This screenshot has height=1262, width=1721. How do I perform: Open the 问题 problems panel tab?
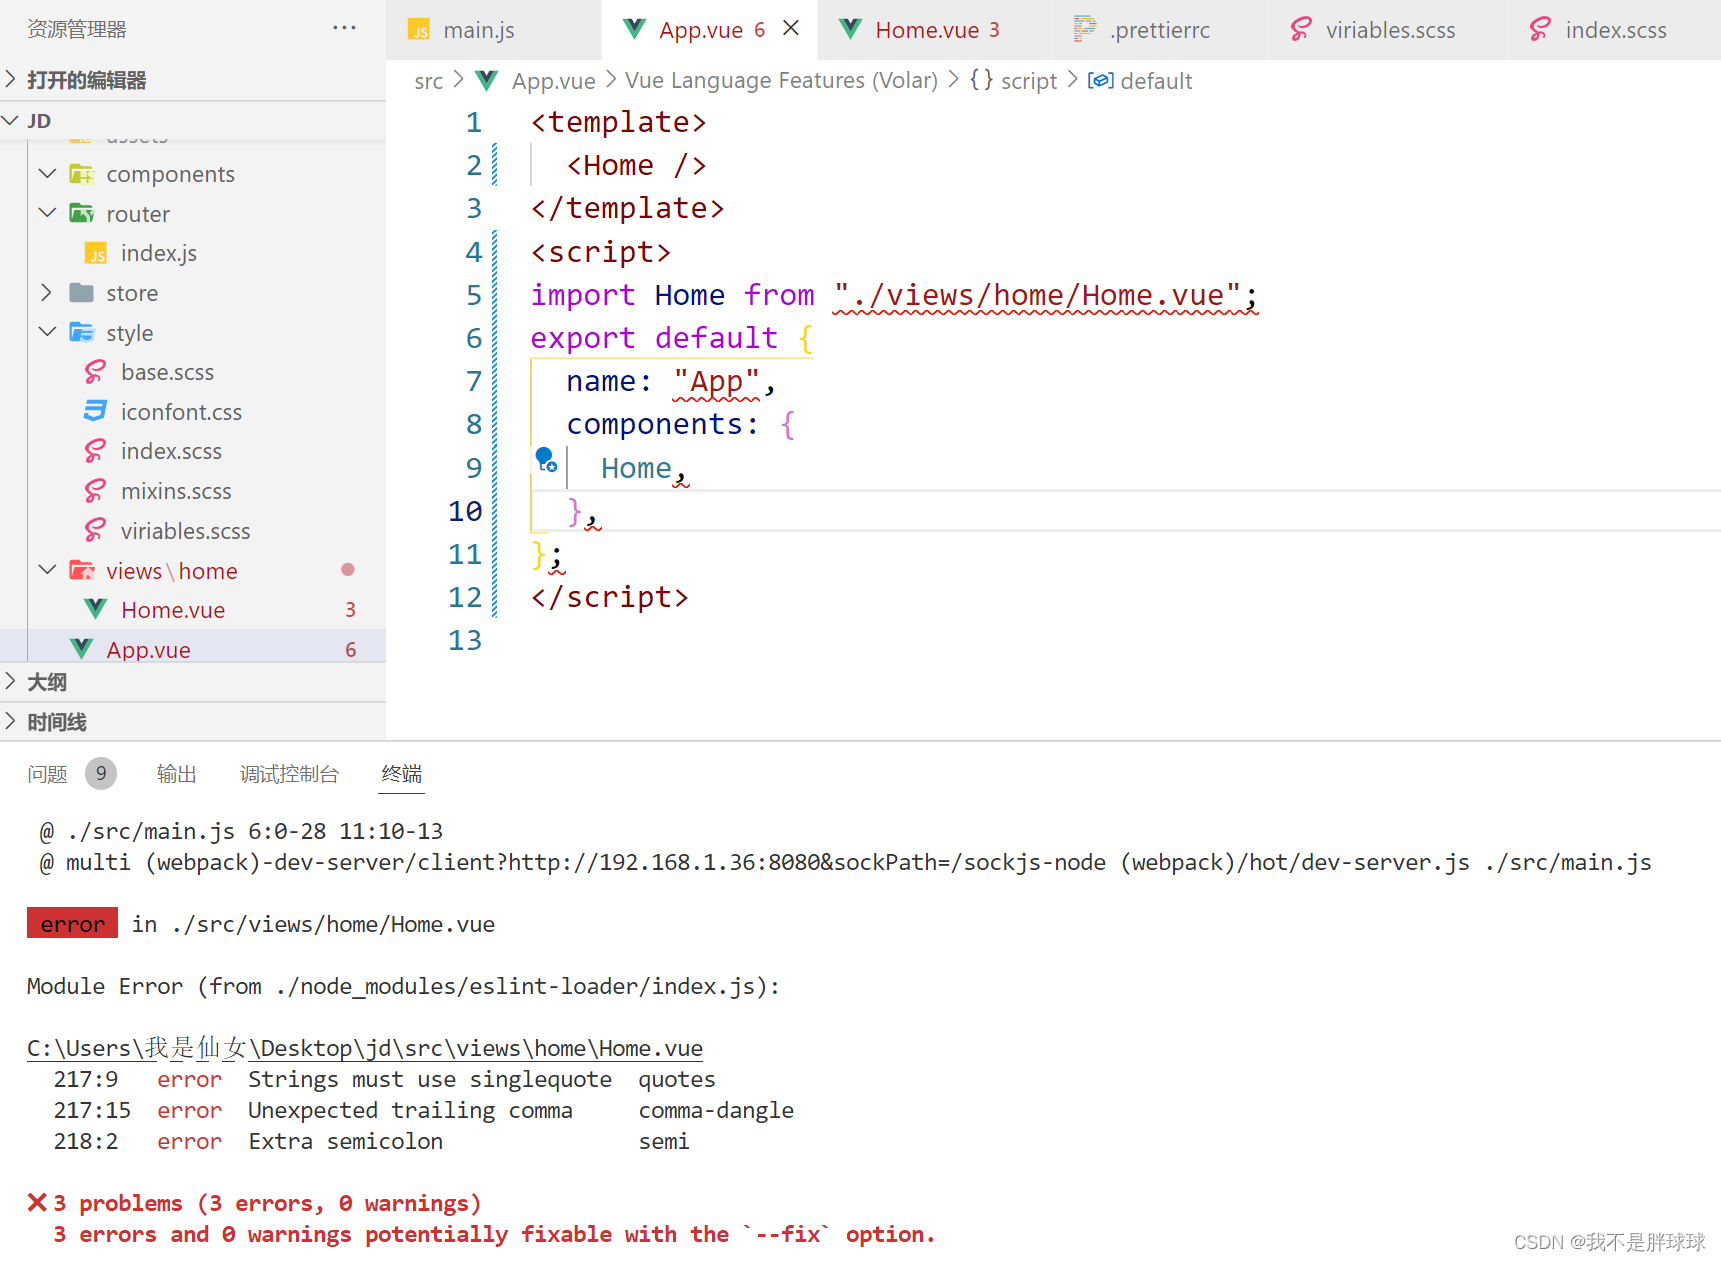[48, 774]
